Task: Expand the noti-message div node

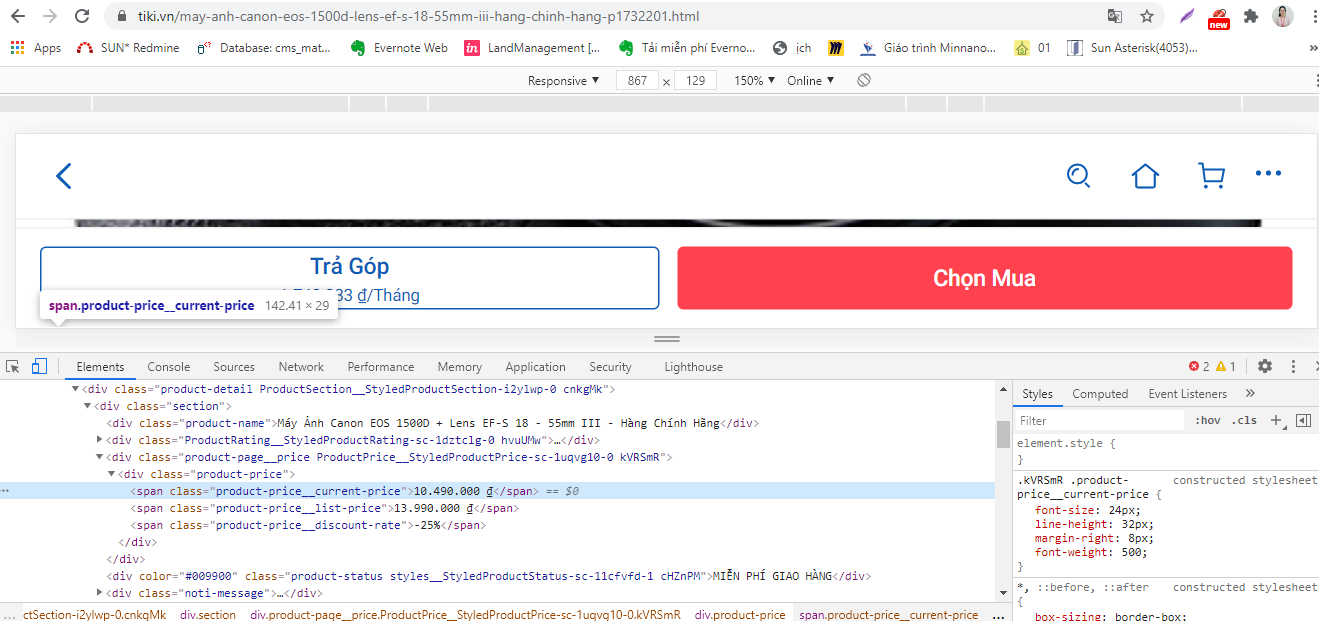Action: click(x=99, y=593)
